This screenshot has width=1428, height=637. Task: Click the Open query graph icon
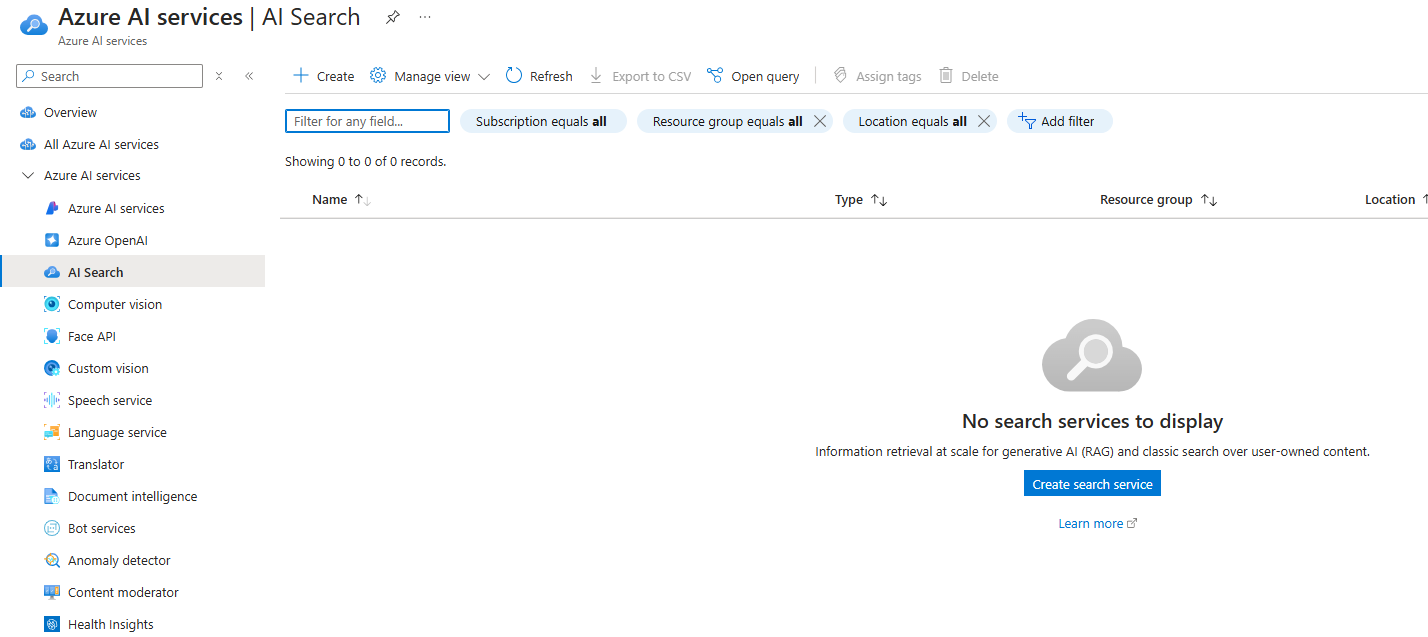coord(715,76)
